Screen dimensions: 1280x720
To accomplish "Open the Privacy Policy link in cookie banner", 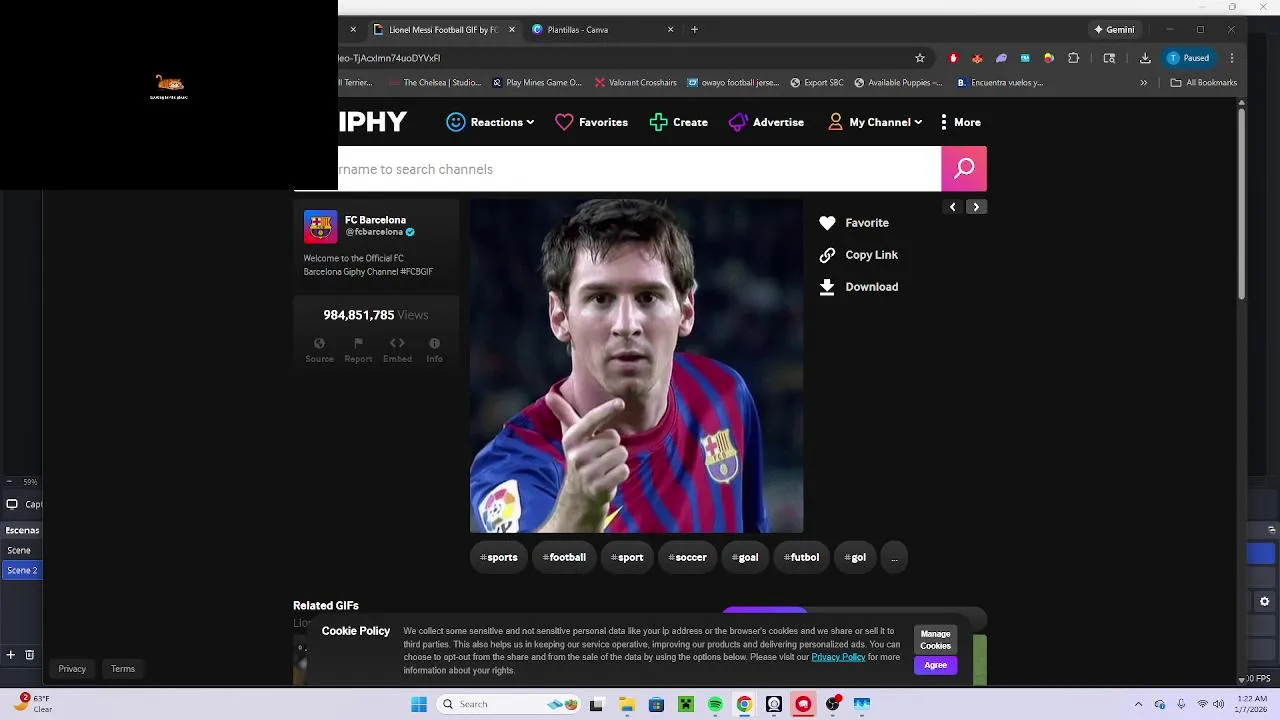I will (838, 657).
